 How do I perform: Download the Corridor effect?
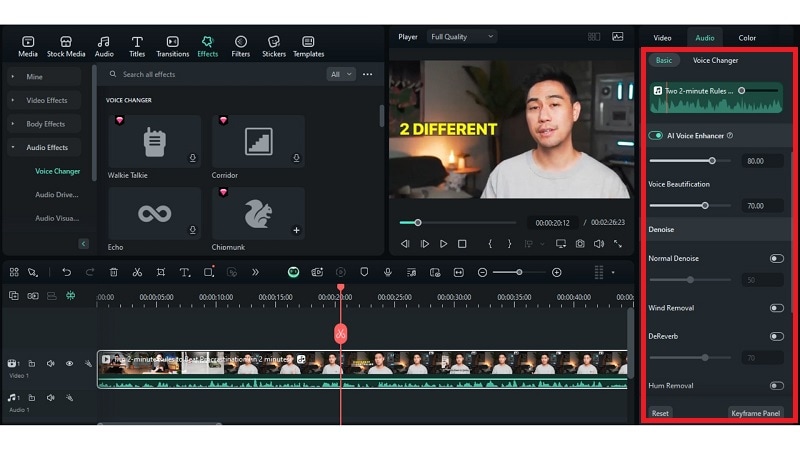pyautogui.click(x=296, y=158)
